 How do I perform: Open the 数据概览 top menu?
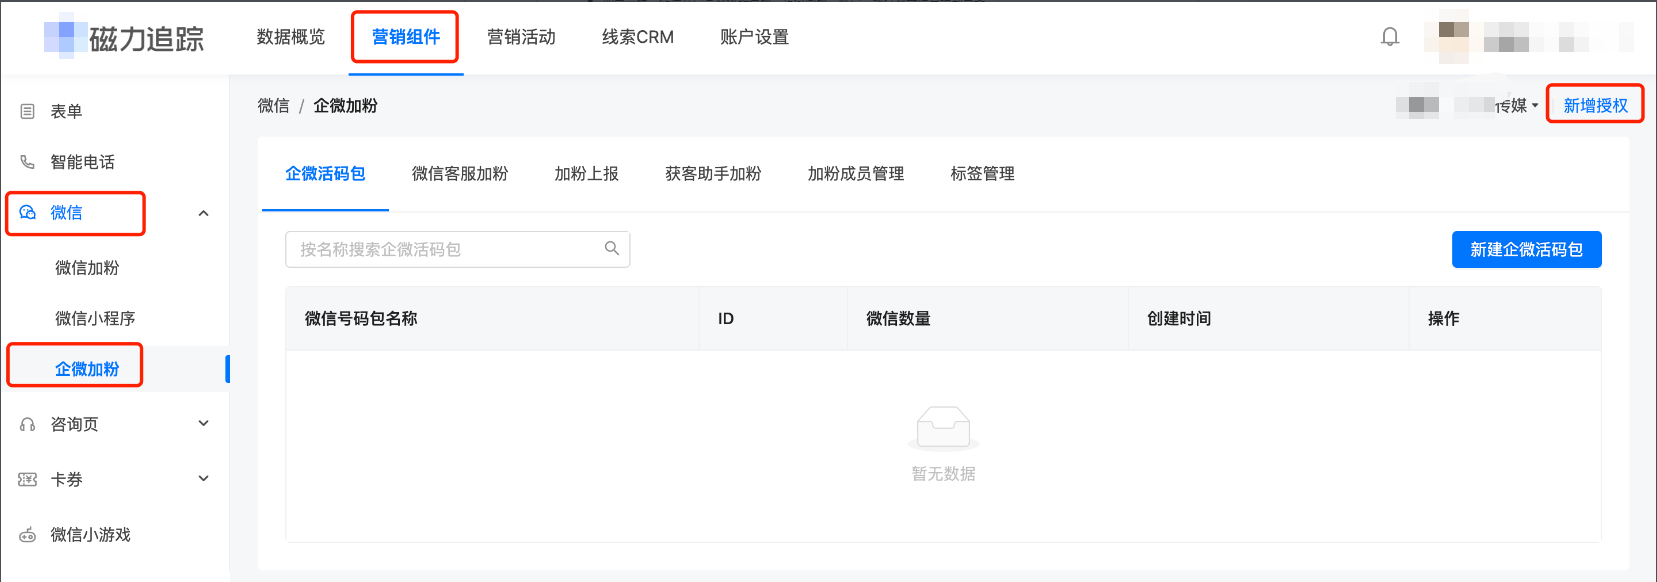tap(291, 37)
